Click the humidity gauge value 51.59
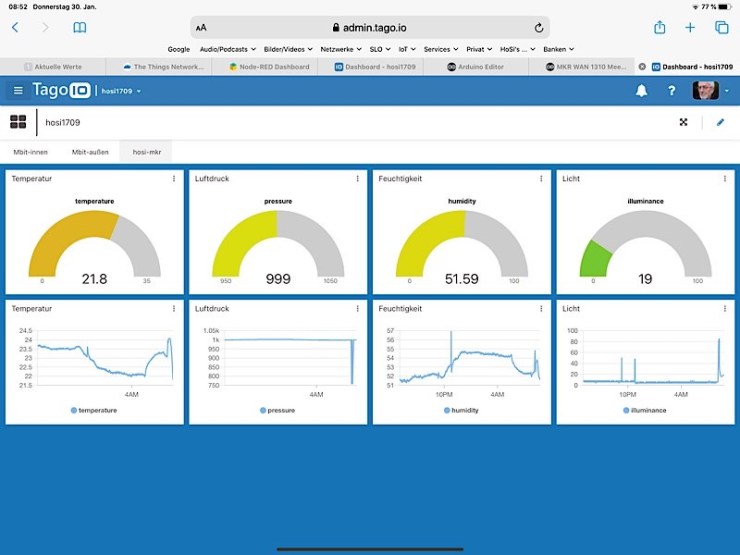Image resolution: width=740 pixels, height=555 pixels. coord(462,279)
